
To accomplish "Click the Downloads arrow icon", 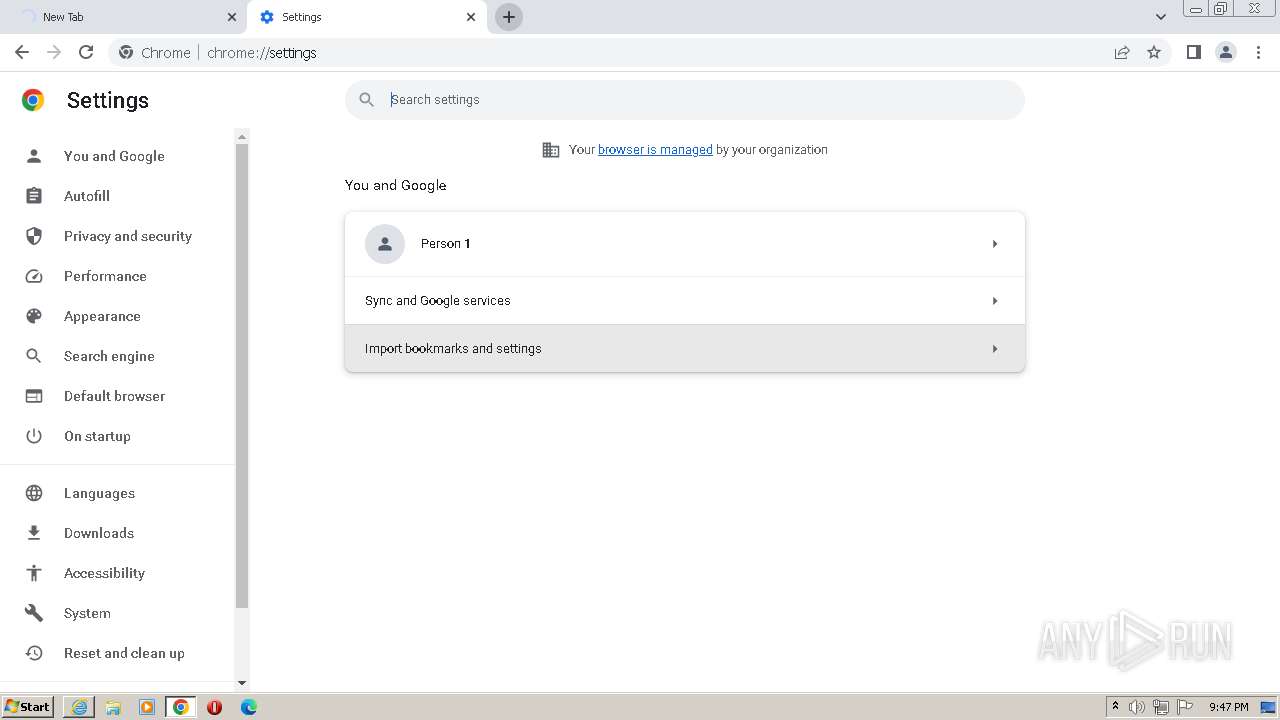I will (x=34, y=533).
